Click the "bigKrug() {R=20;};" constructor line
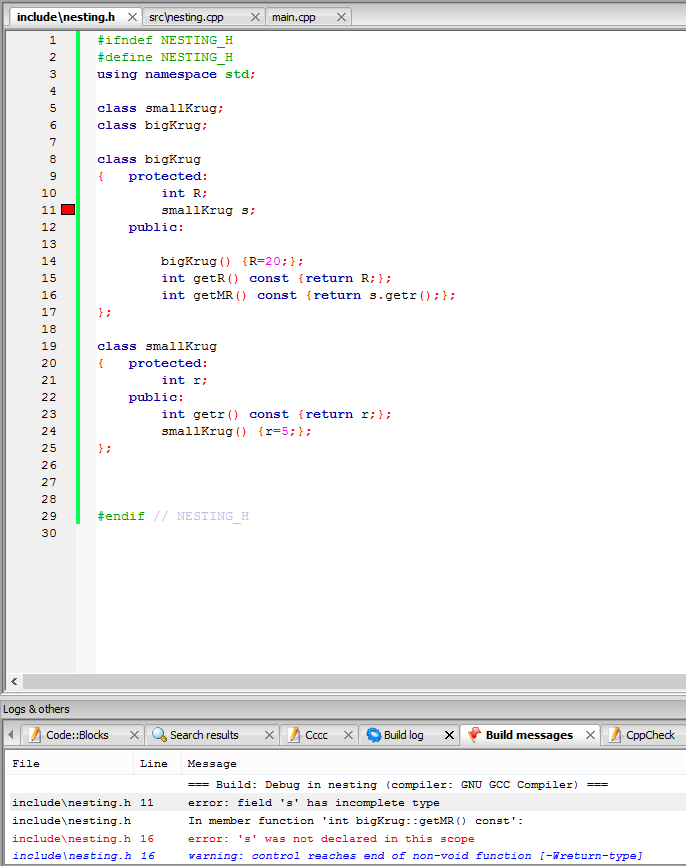This screenshot has width=686, height=866. (232, 261)
